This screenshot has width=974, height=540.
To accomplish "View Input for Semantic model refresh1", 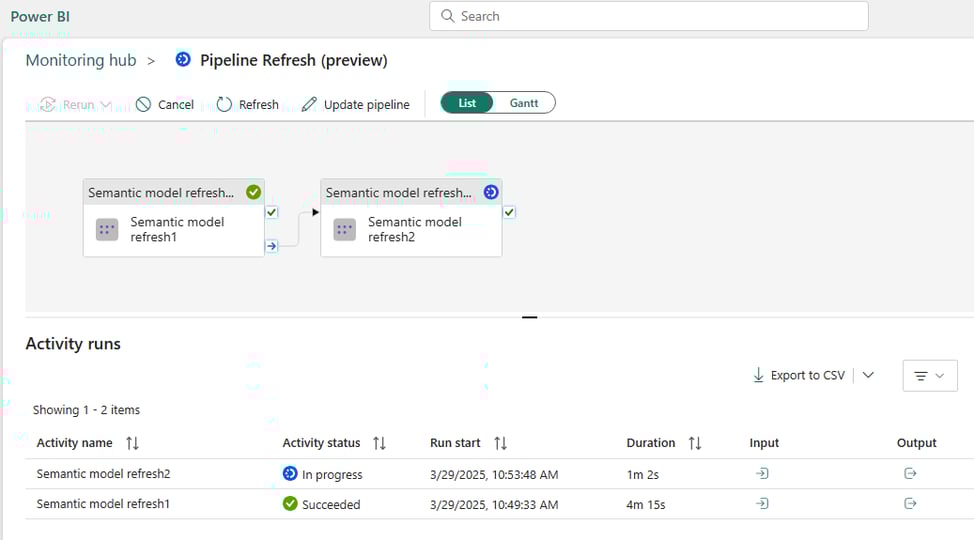I will coord(762,503).
